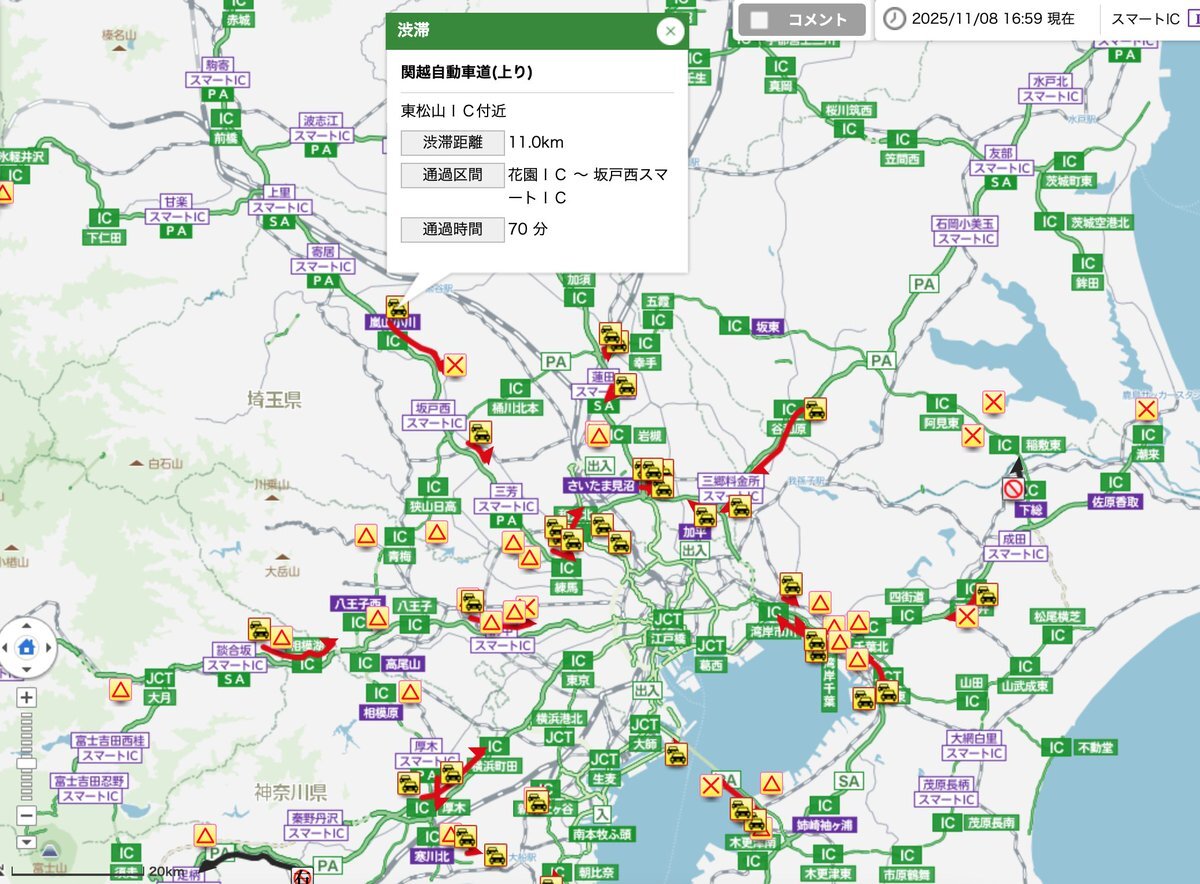Click the 寄居 スマートIC map label

click(323, 259)
